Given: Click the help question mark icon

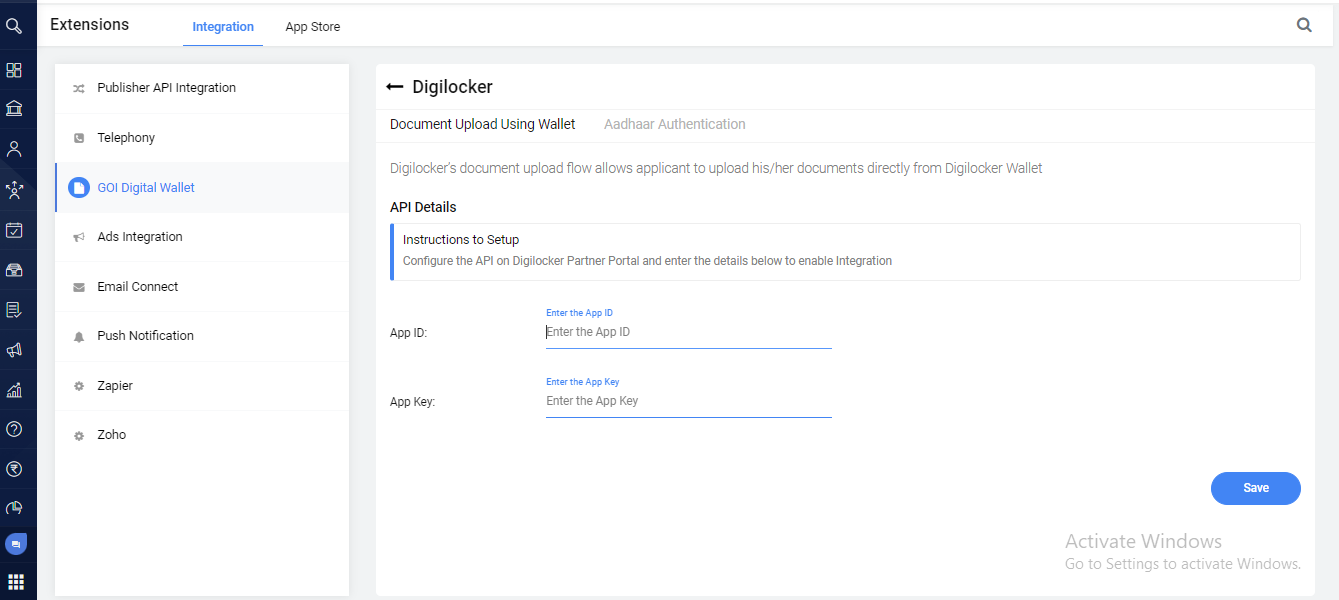Looking at the screenshot, I should [x=14, y=429].
